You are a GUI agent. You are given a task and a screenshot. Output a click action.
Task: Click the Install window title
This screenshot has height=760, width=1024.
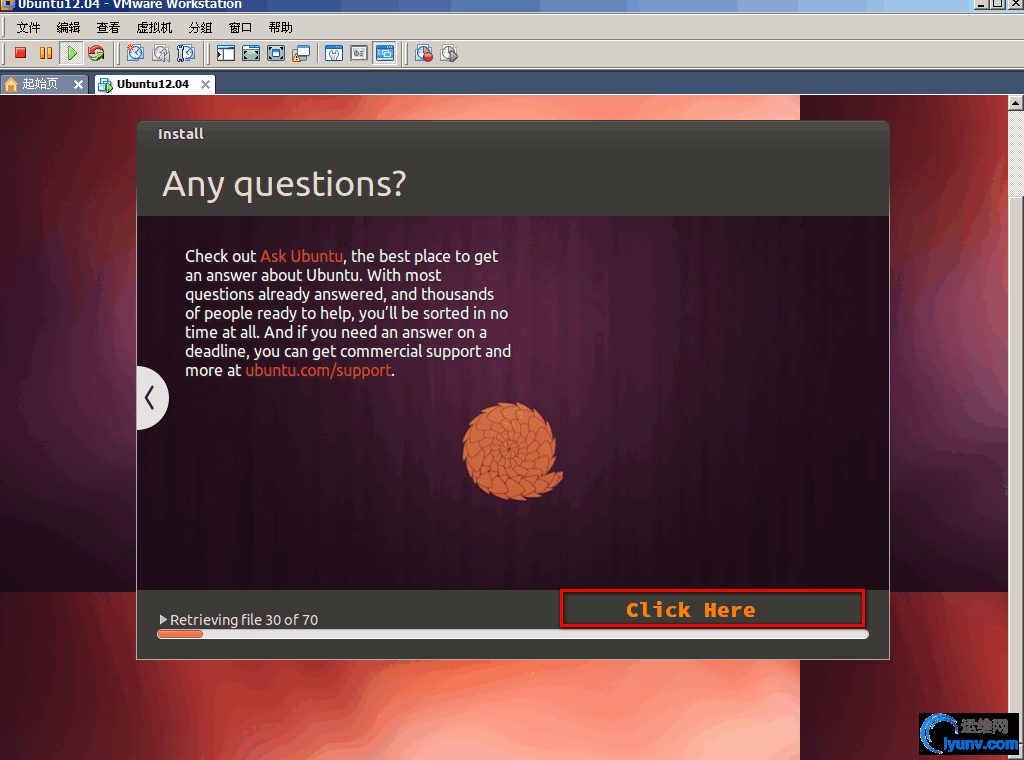[180, 134]
